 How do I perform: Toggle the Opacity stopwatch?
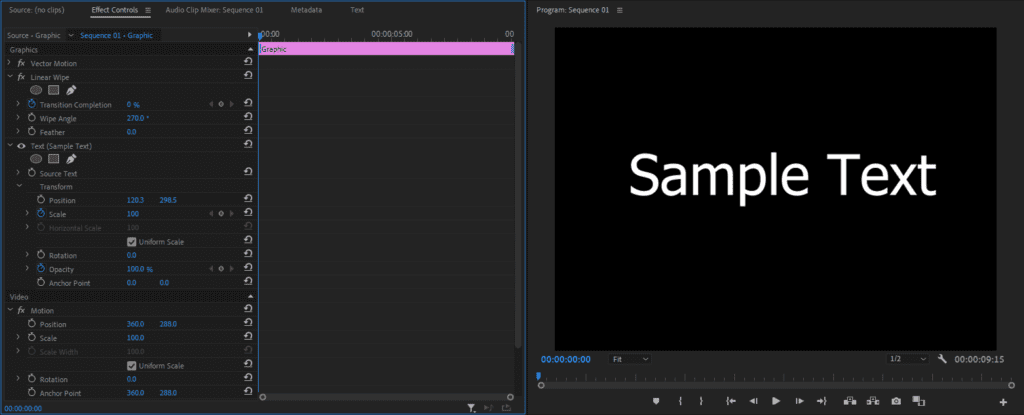coord(40,269)
